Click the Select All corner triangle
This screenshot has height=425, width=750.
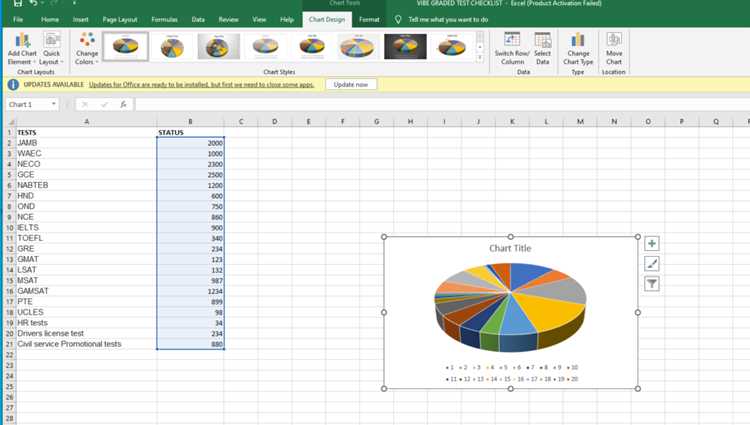11,122
